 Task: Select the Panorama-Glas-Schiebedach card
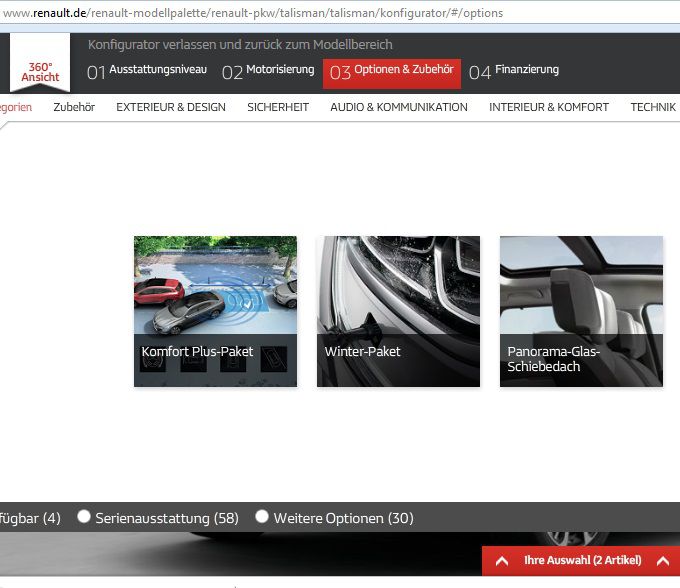click(582, 311)
